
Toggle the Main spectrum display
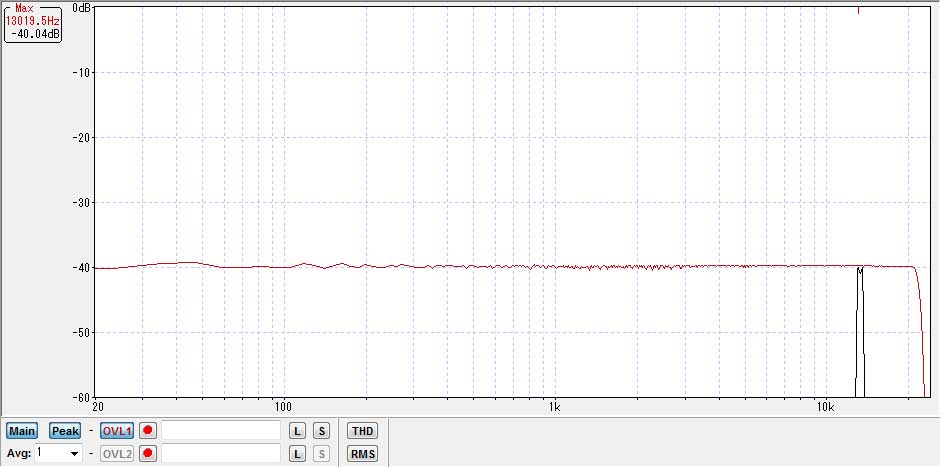pos(22,431)
